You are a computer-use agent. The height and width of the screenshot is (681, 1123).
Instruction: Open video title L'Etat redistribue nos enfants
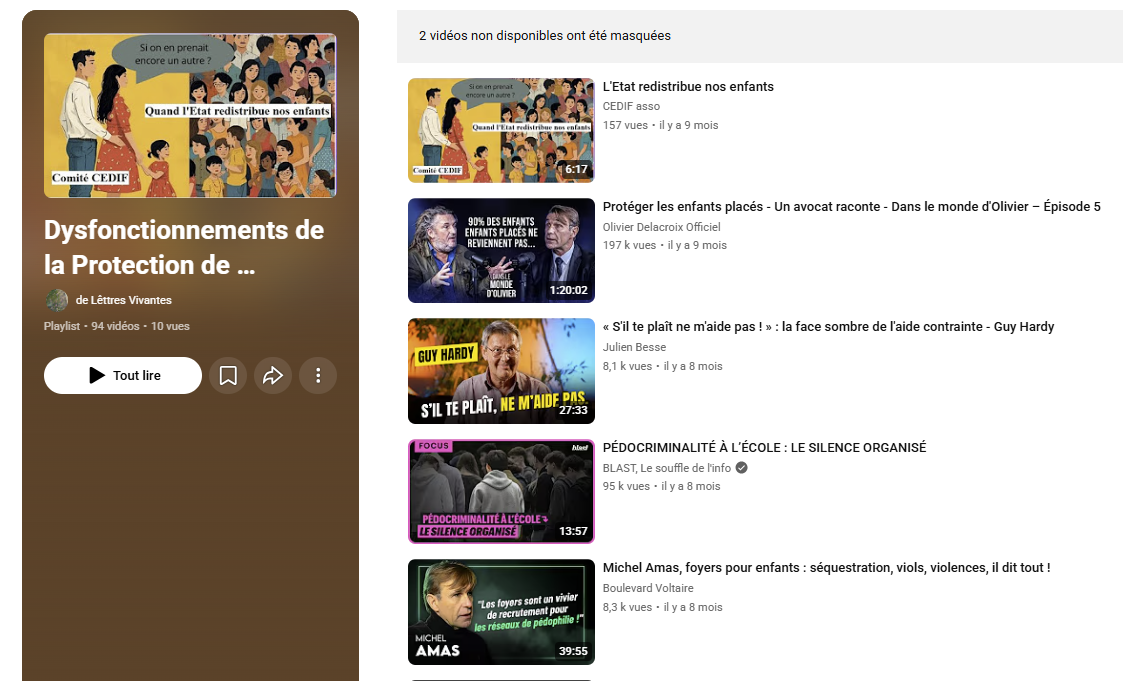click(x=688, y=87)
